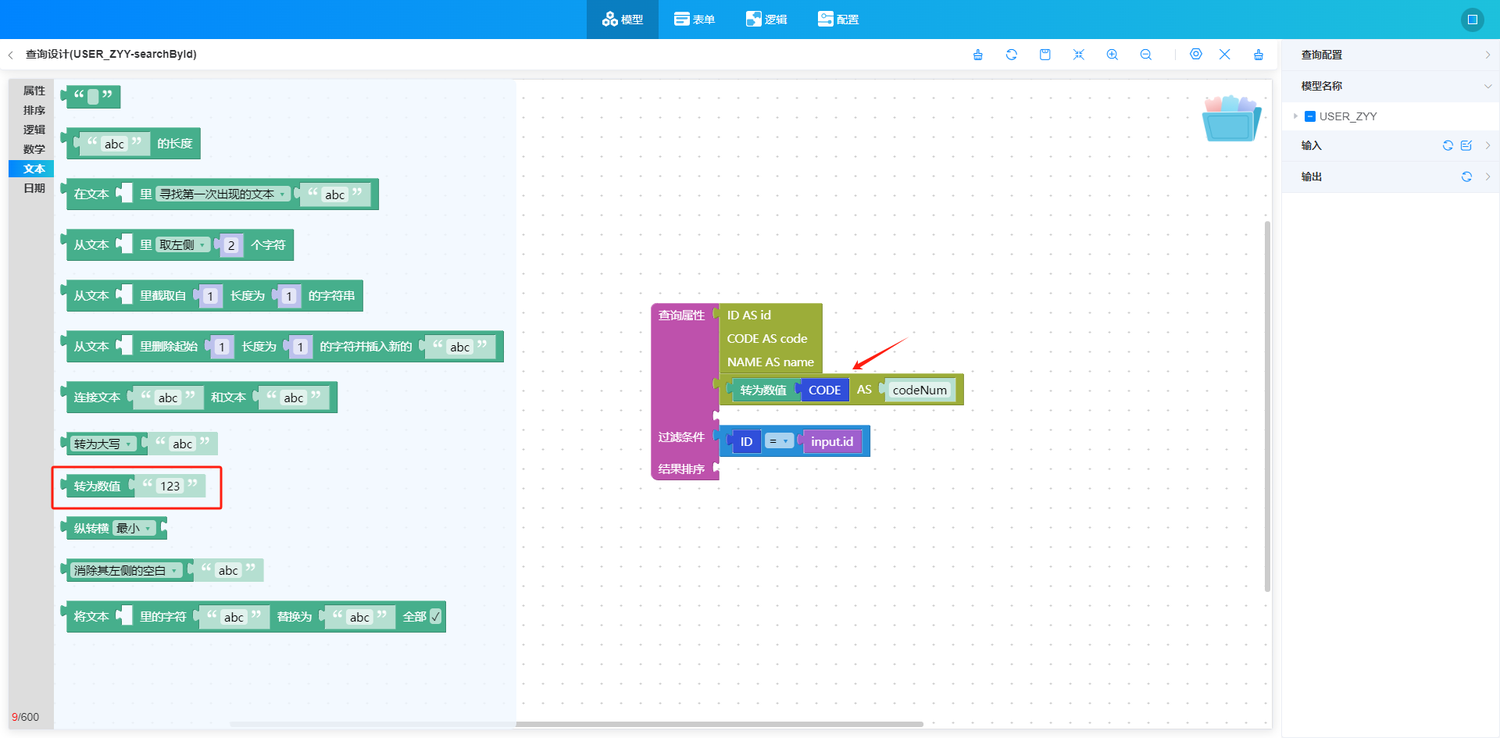Expand the USER_ZYY tree node arrow
This screenshot has height=738, width=1500.
[1295, 116]
